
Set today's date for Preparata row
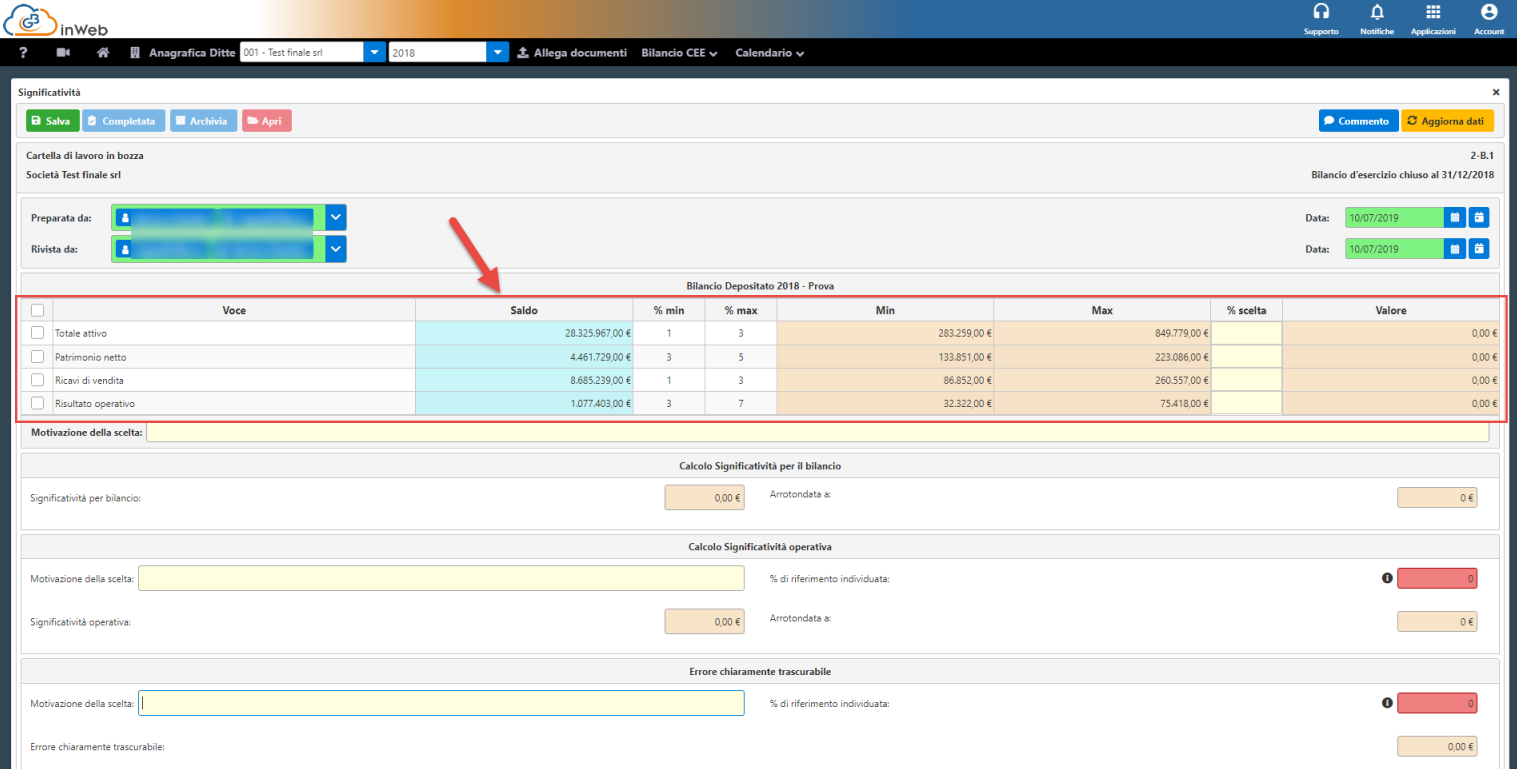[x=1479, y=217]
